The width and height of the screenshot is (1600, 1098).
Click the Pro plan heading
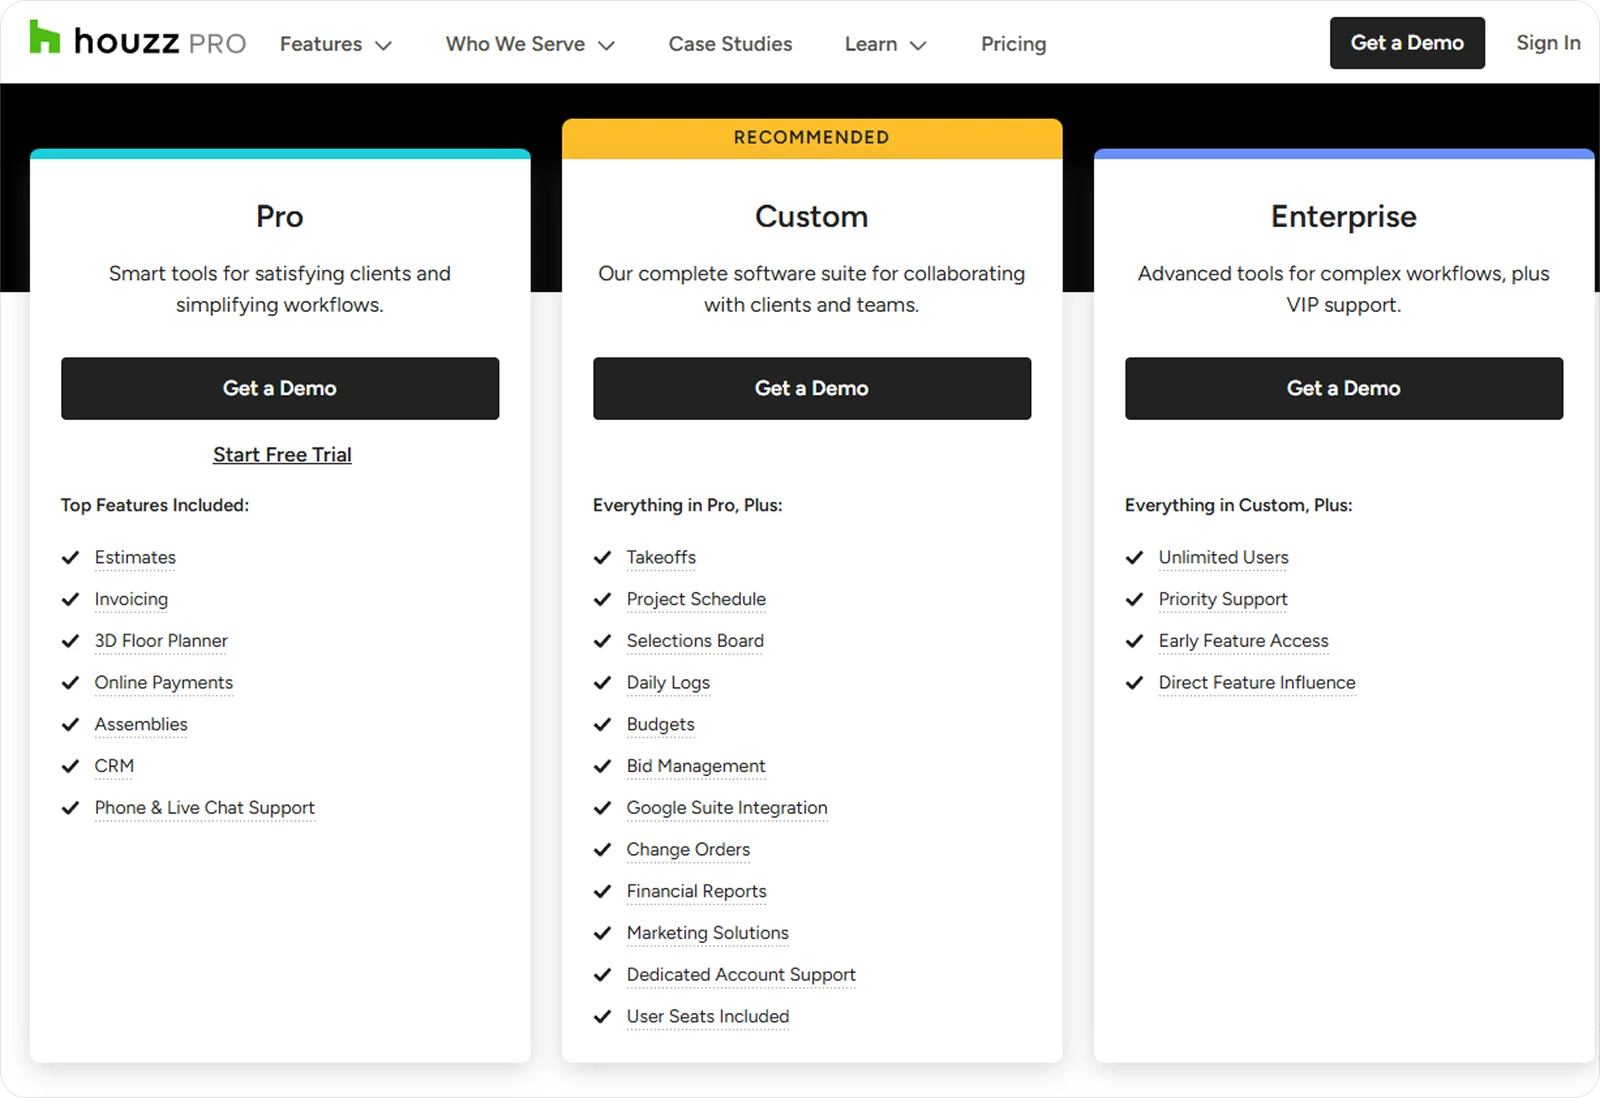click(x=280, y=217)
